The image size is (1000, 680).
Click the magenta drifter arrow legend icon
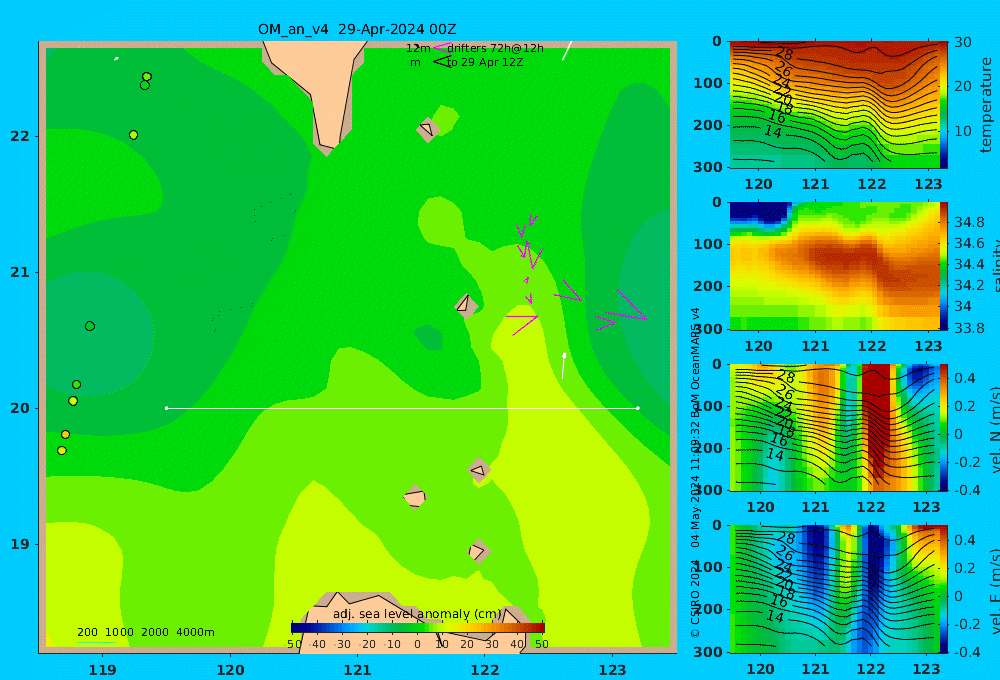point(441,48)
